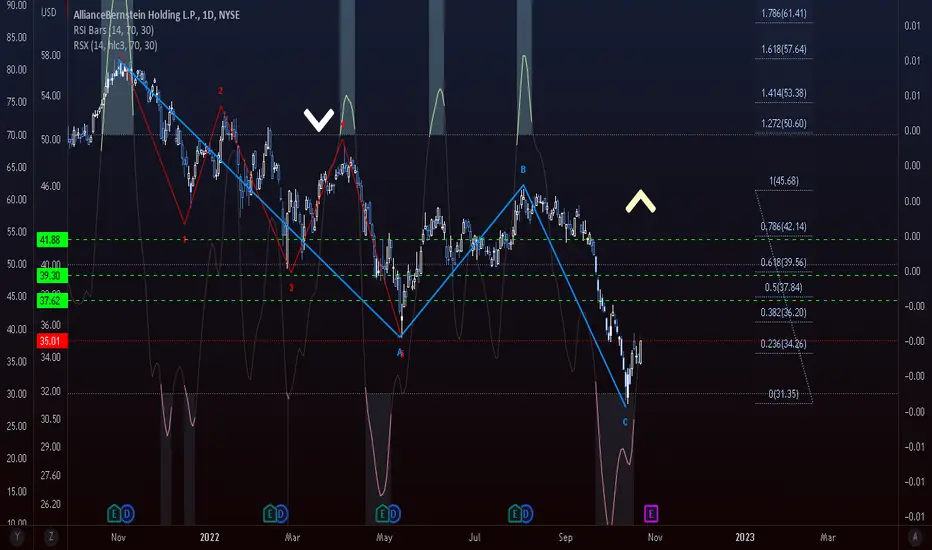This screenshot has height=550, width=932.
Task: Select the 1.272(50.60) Fibonacci level label
Action: point(783,124)
